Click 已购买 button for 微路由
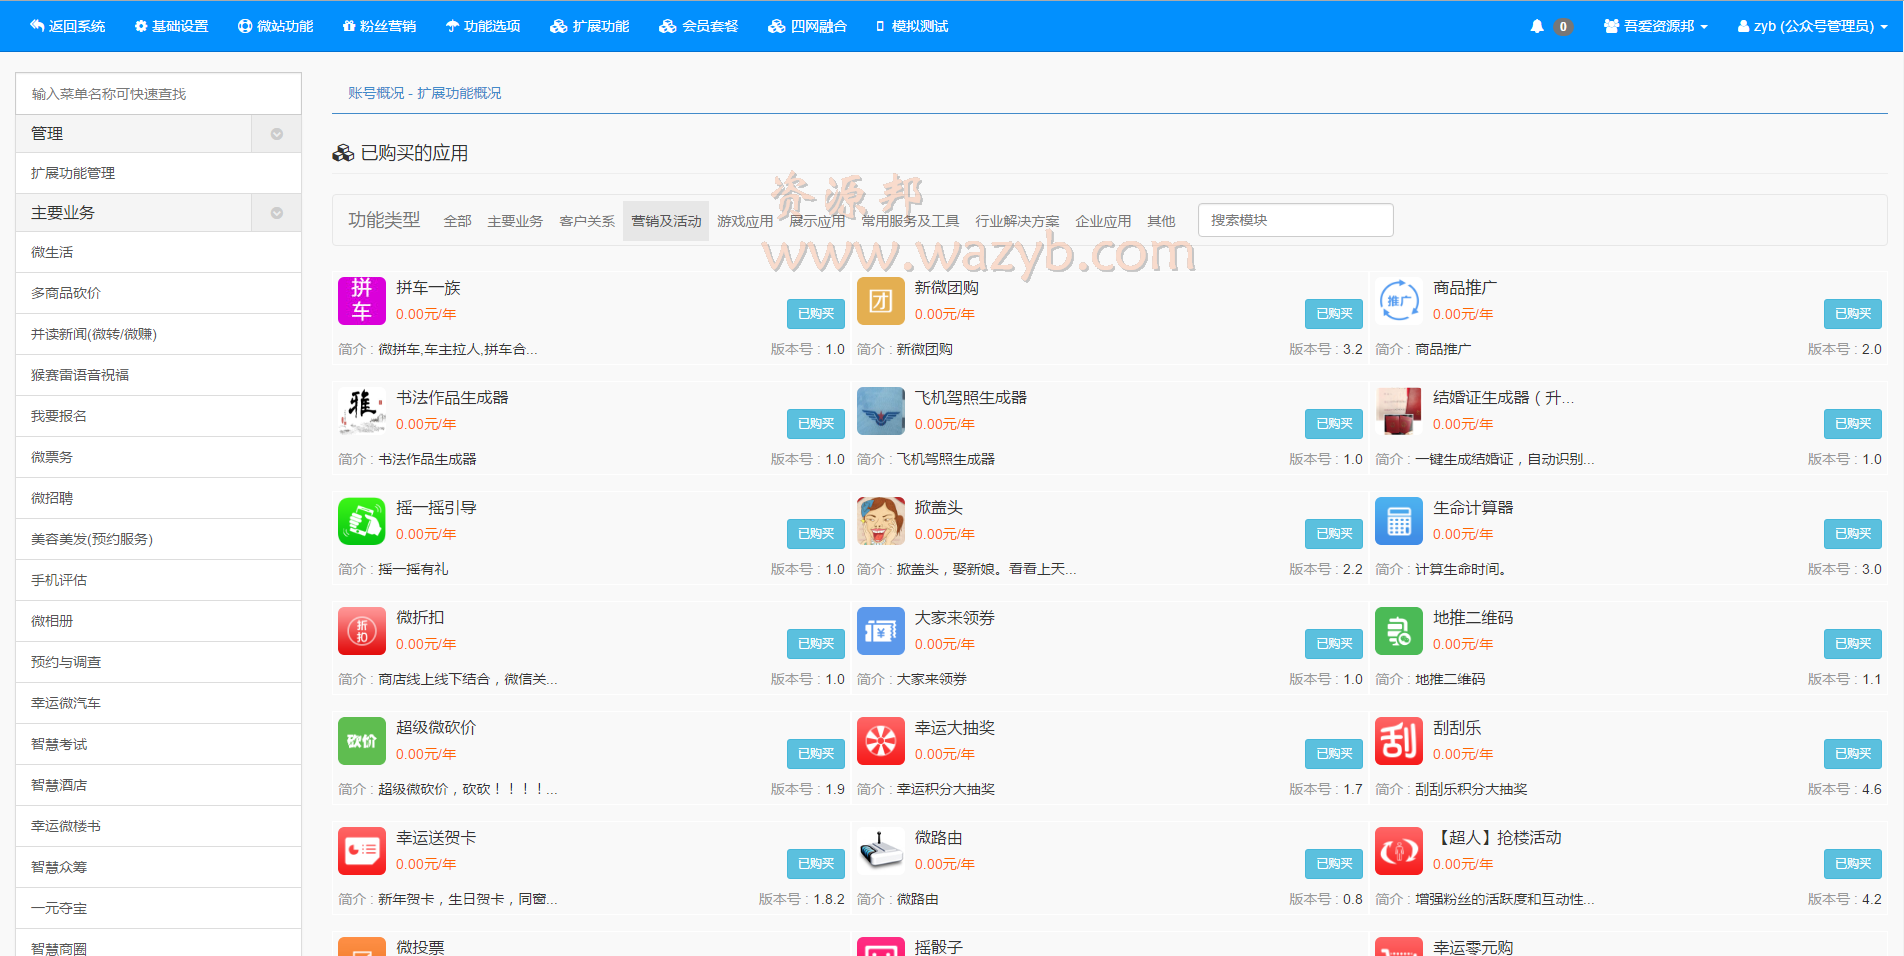This screenshot has height=956, width=1904. [1334, 863]
